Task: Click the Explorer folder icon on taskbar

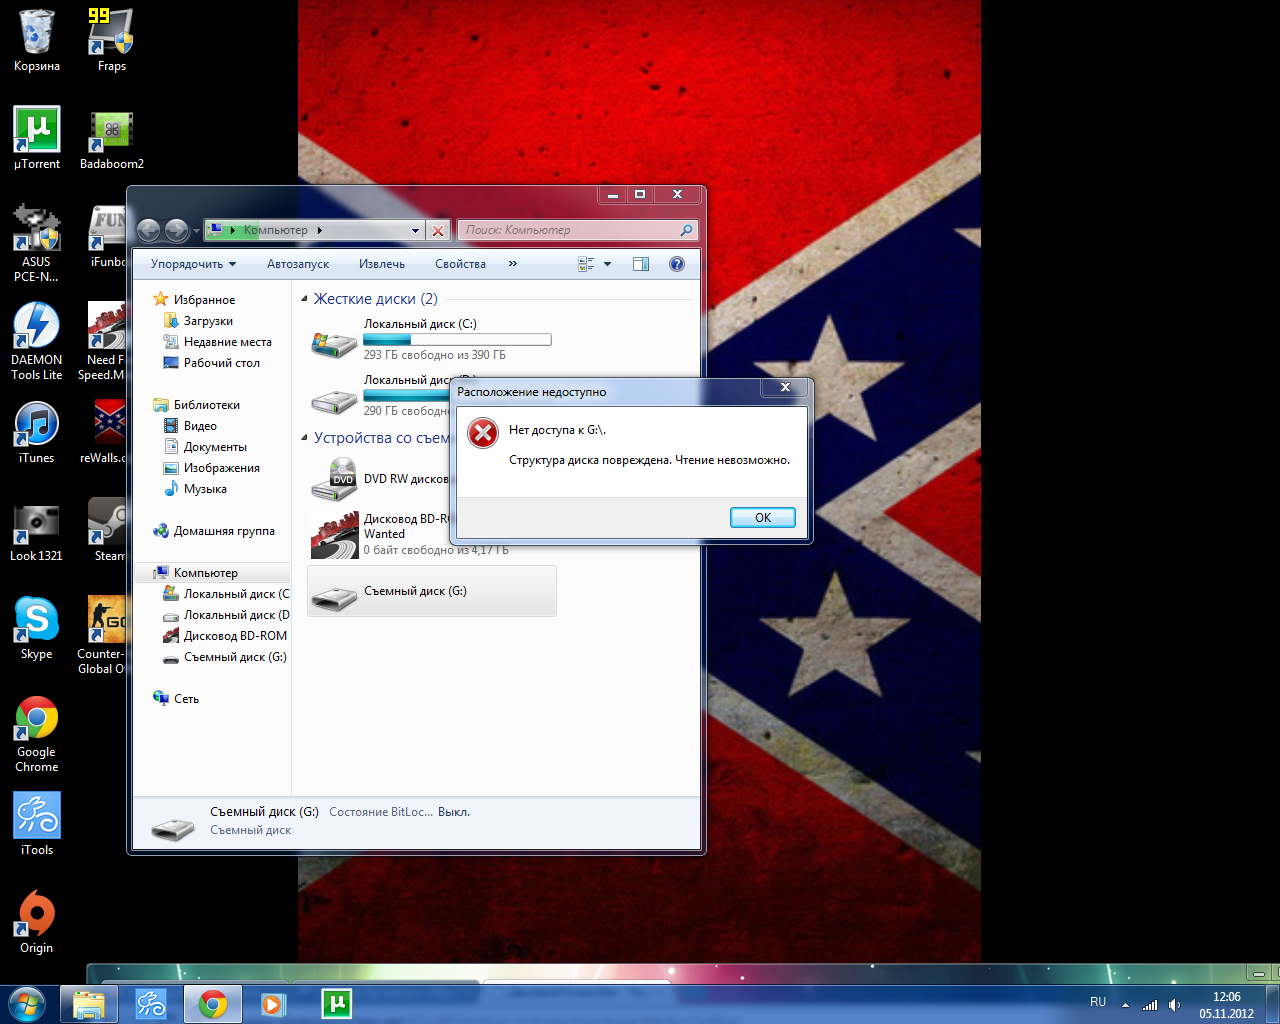Action: (x=89, y=1004)
